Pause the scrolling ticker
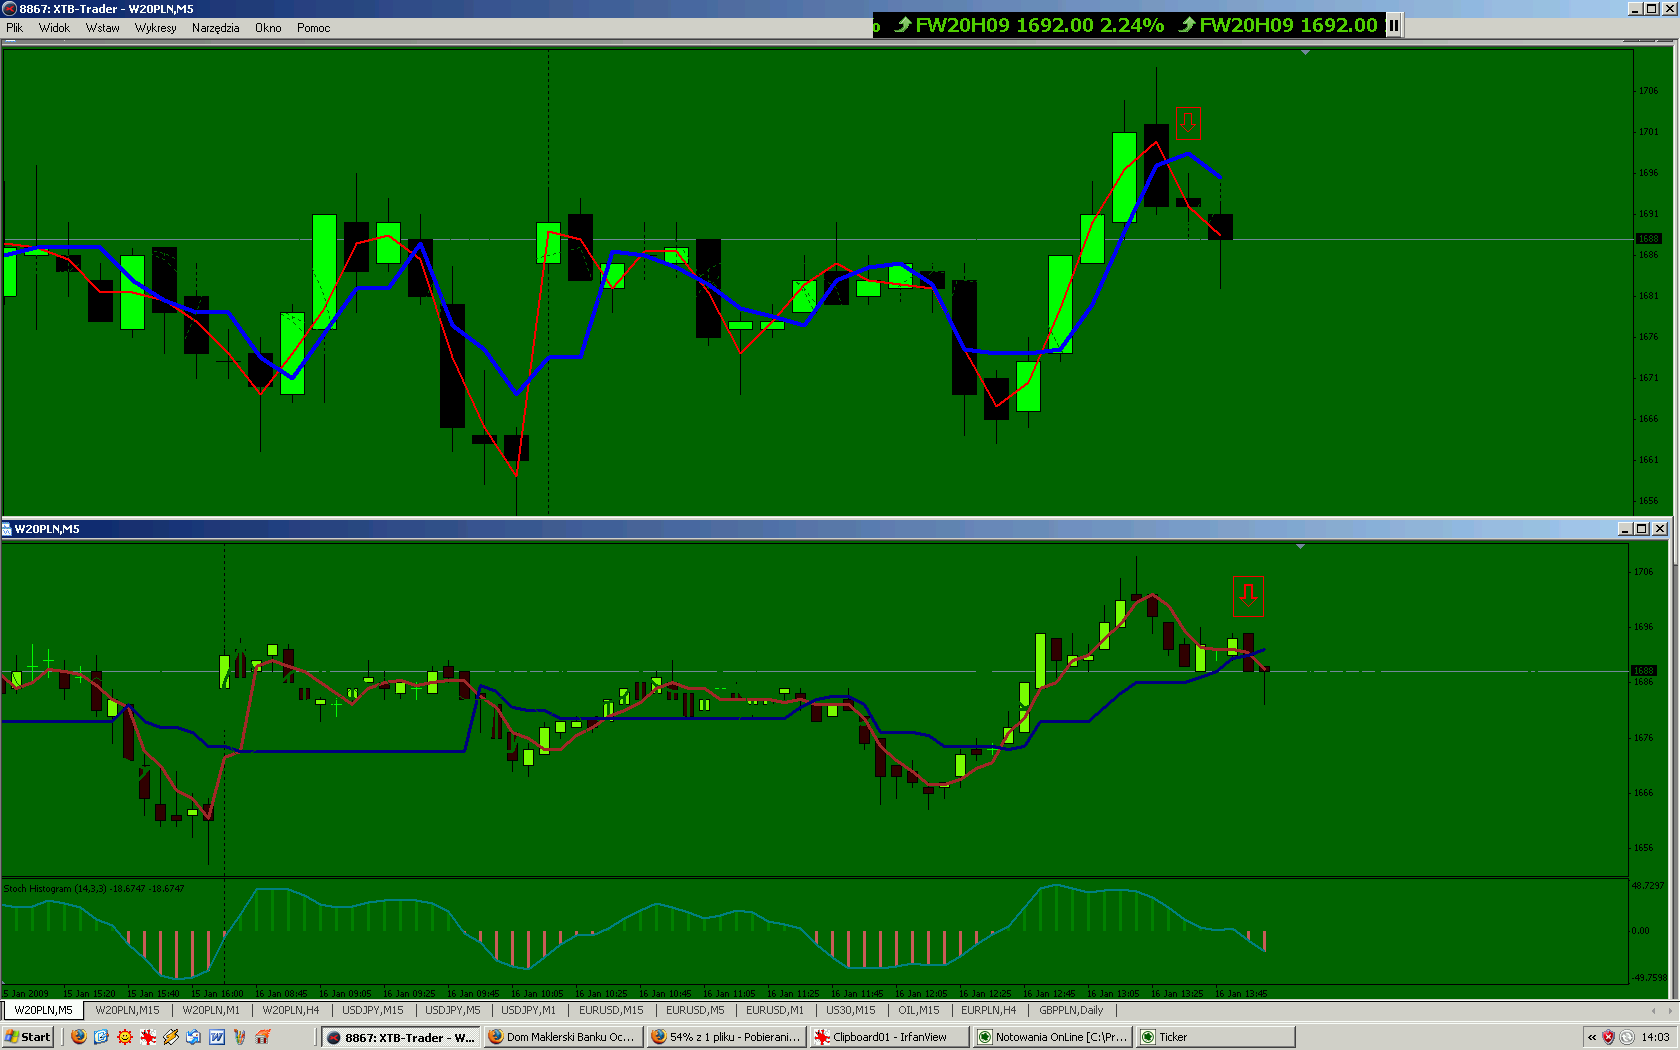1680x1050 pixels. coord(1393,25)
